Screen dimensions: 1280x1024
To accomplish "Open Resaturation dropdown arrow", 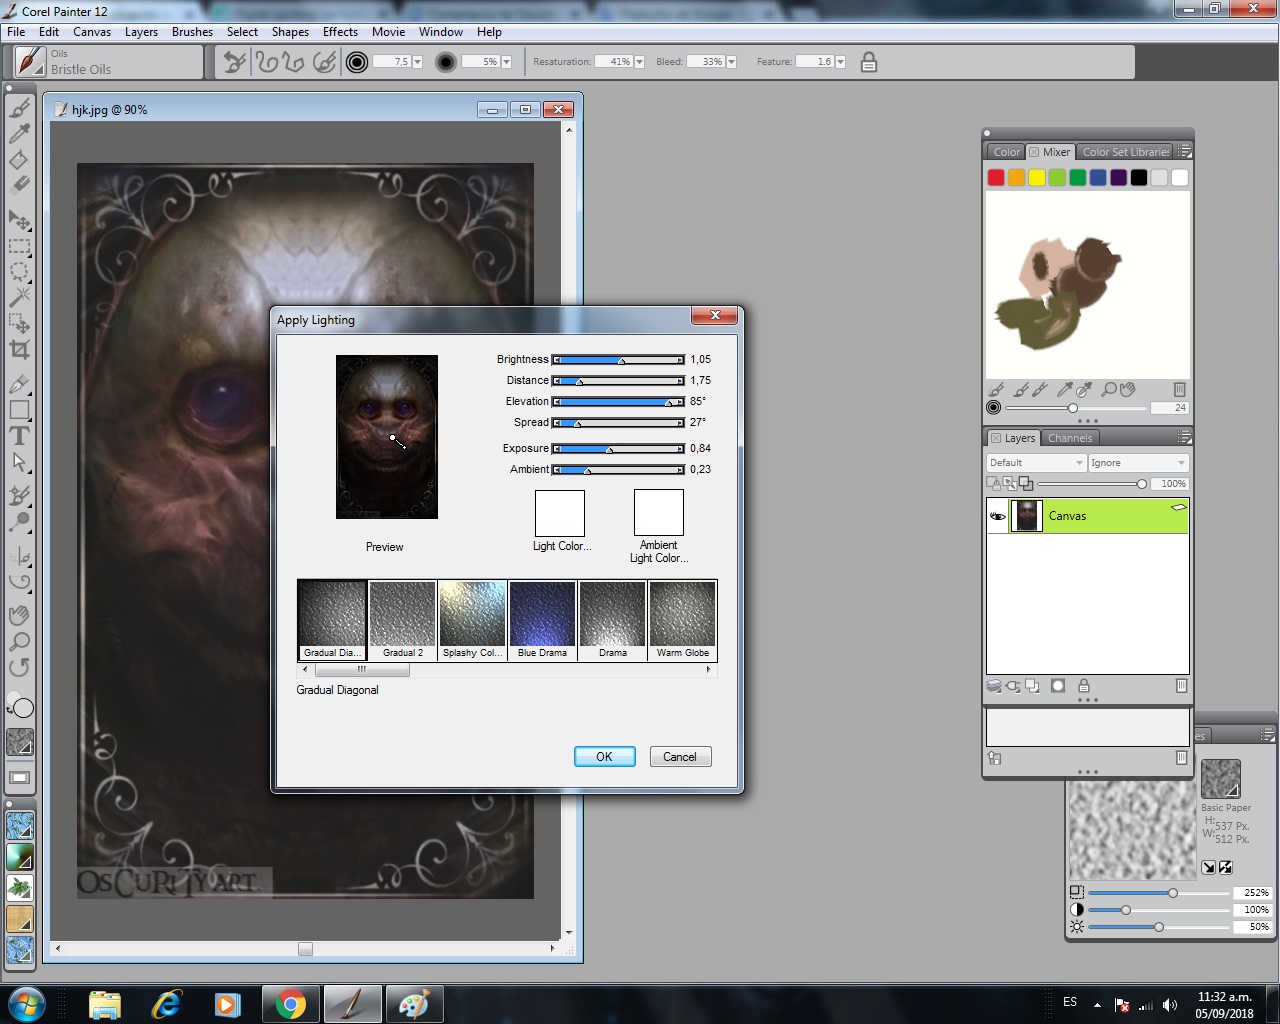I will point(639,62).
